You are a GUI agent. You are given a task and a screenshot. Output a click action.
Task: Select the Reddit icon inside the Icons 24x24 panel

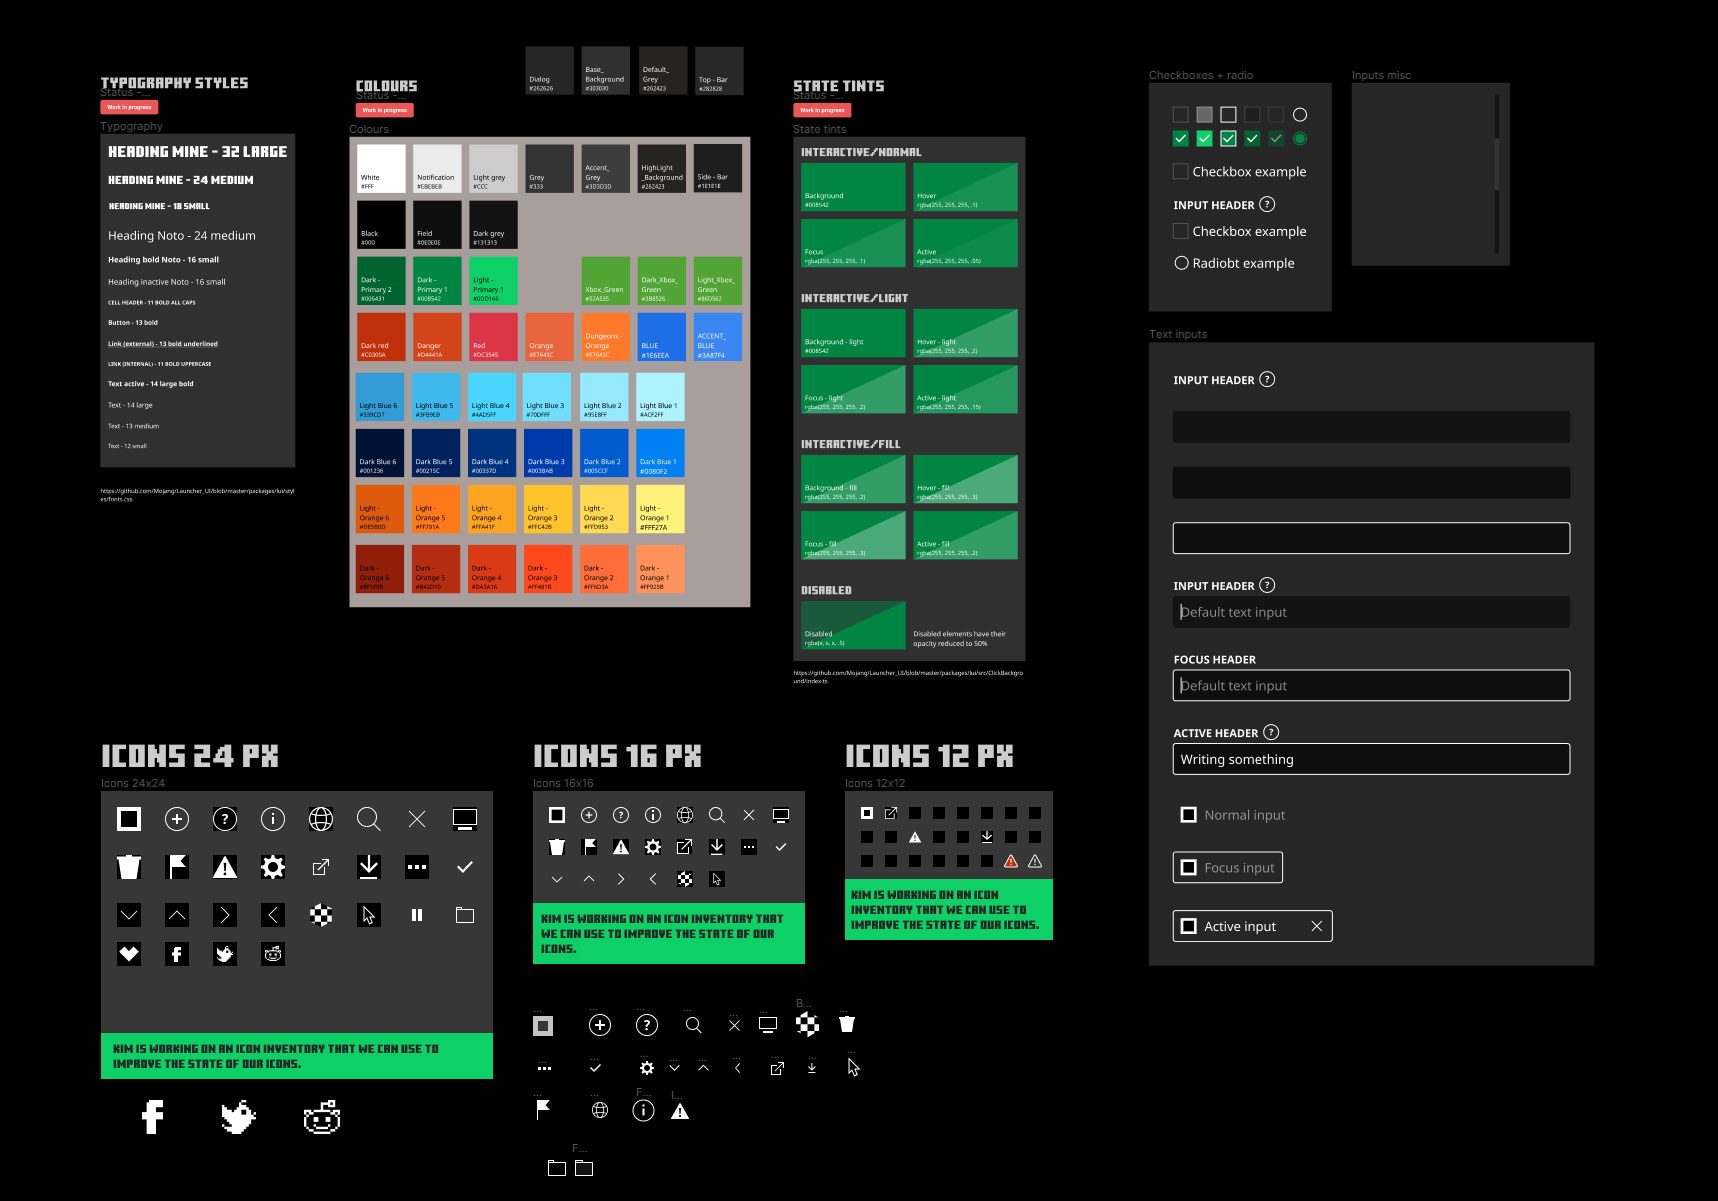[x=273, y=954]
